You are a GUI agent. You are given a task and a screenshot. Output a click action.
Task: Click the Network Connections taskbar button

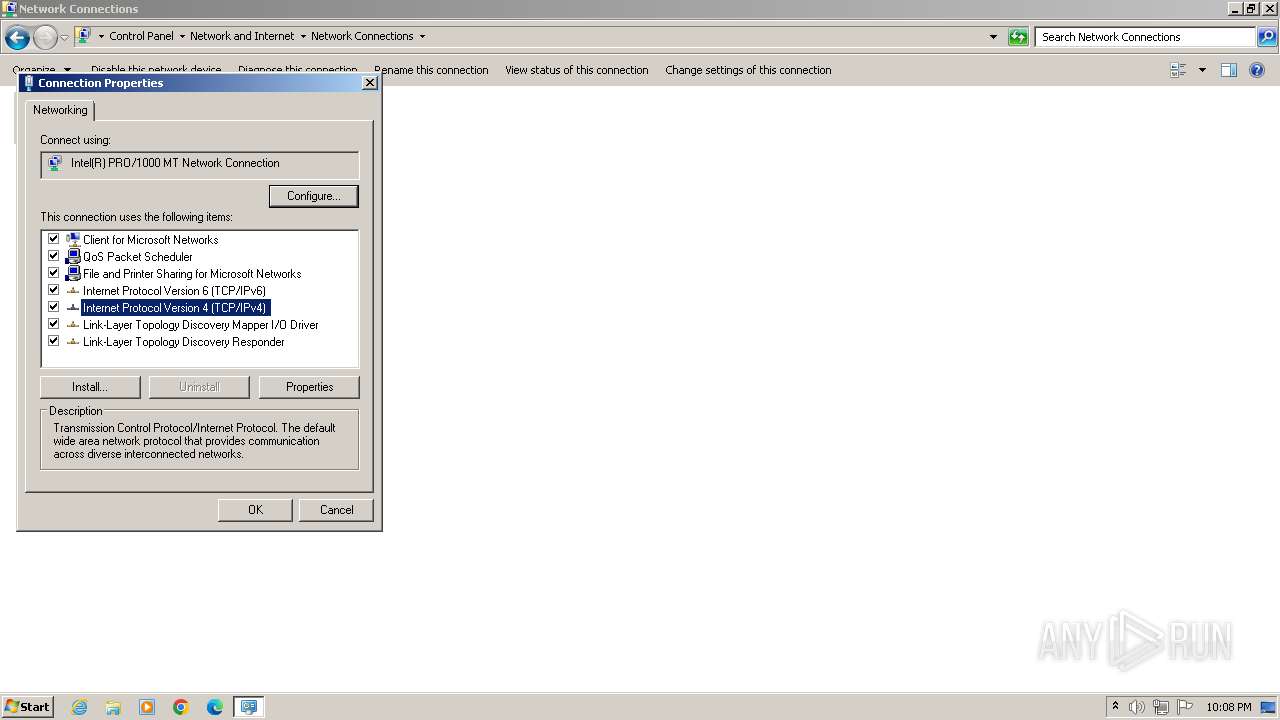click(248, 707)
